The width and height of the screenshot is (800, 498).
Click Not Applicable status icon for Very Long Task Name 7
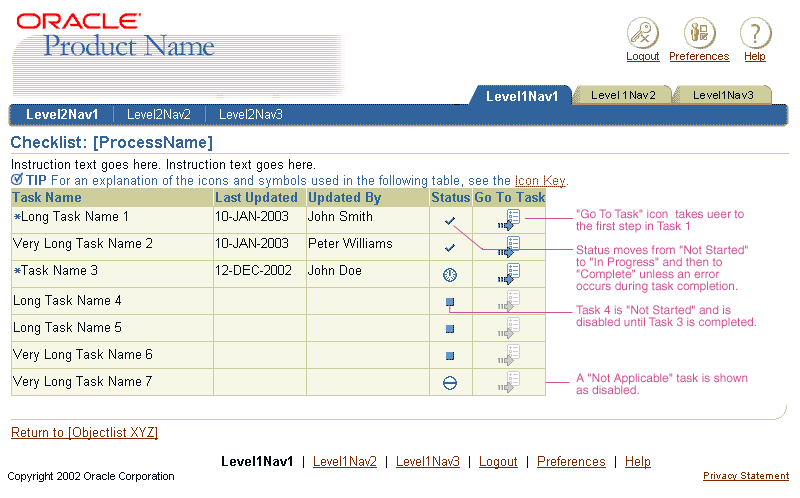[449, 383]
